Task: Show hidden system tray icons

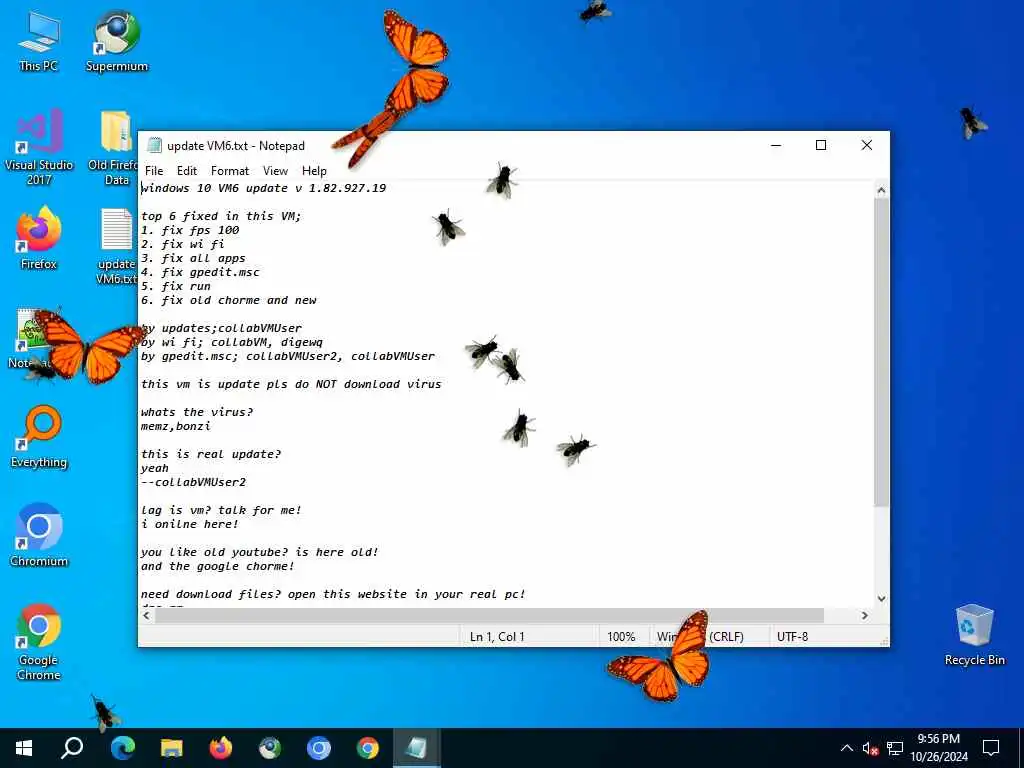Action: coord(846,748)
